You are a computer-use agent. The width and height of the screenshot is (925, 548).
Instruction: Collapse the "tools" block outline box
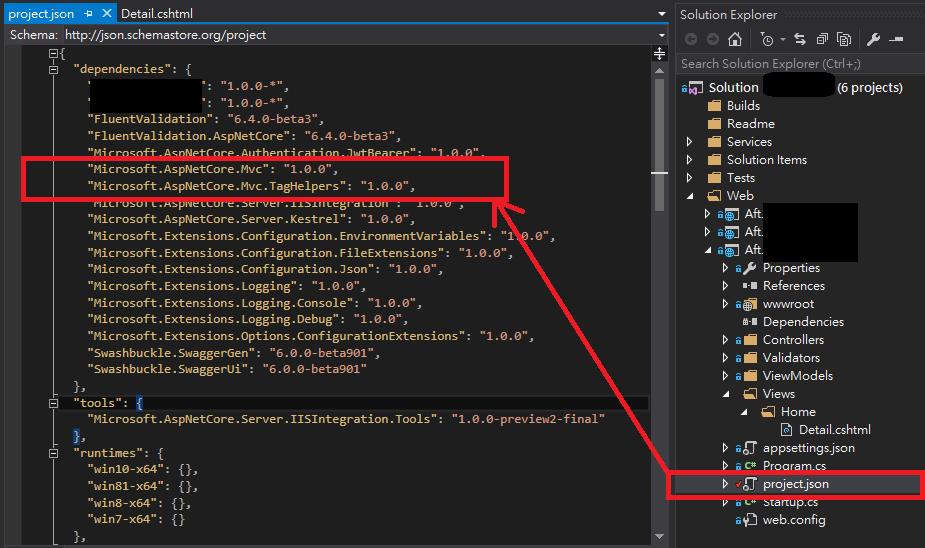pyautogui.click(x=53, y=403)
